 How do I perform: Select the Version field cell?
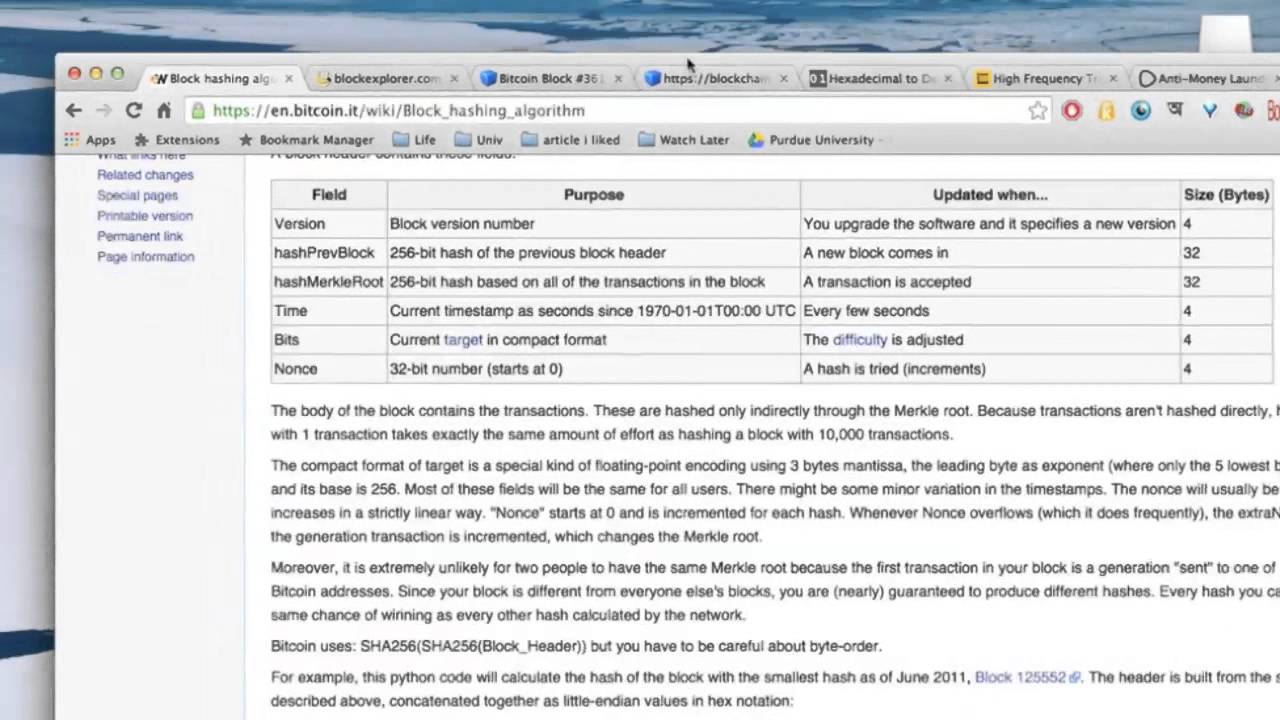329,224
